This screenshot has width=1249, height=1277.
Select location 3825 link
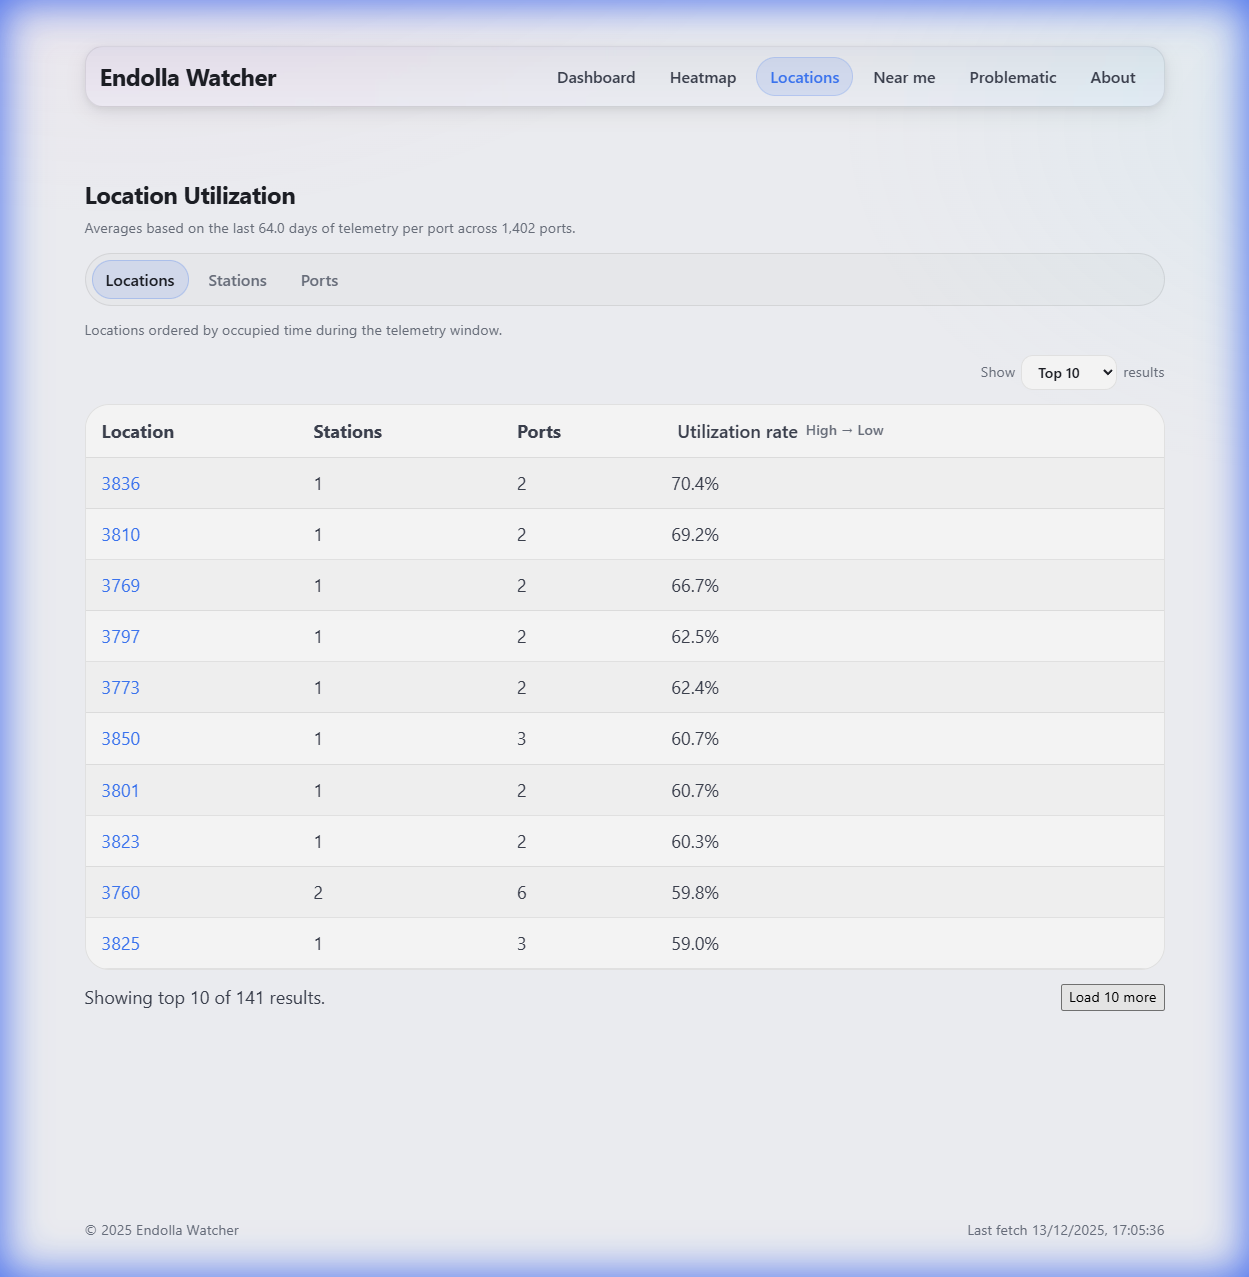(x=121, y=944)
